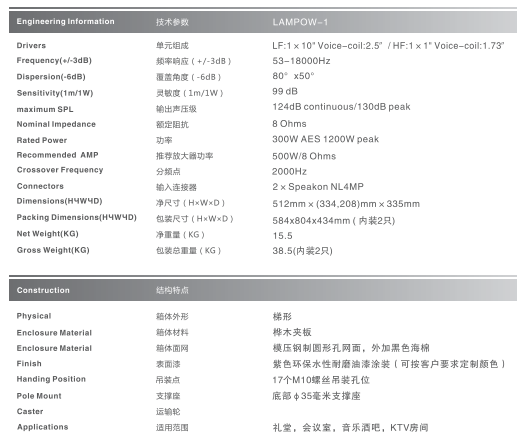This screenshot has width=517, height=438.
Task: Click the 'LAMPOW-1' model name
Action: click(x=300, y=22)
